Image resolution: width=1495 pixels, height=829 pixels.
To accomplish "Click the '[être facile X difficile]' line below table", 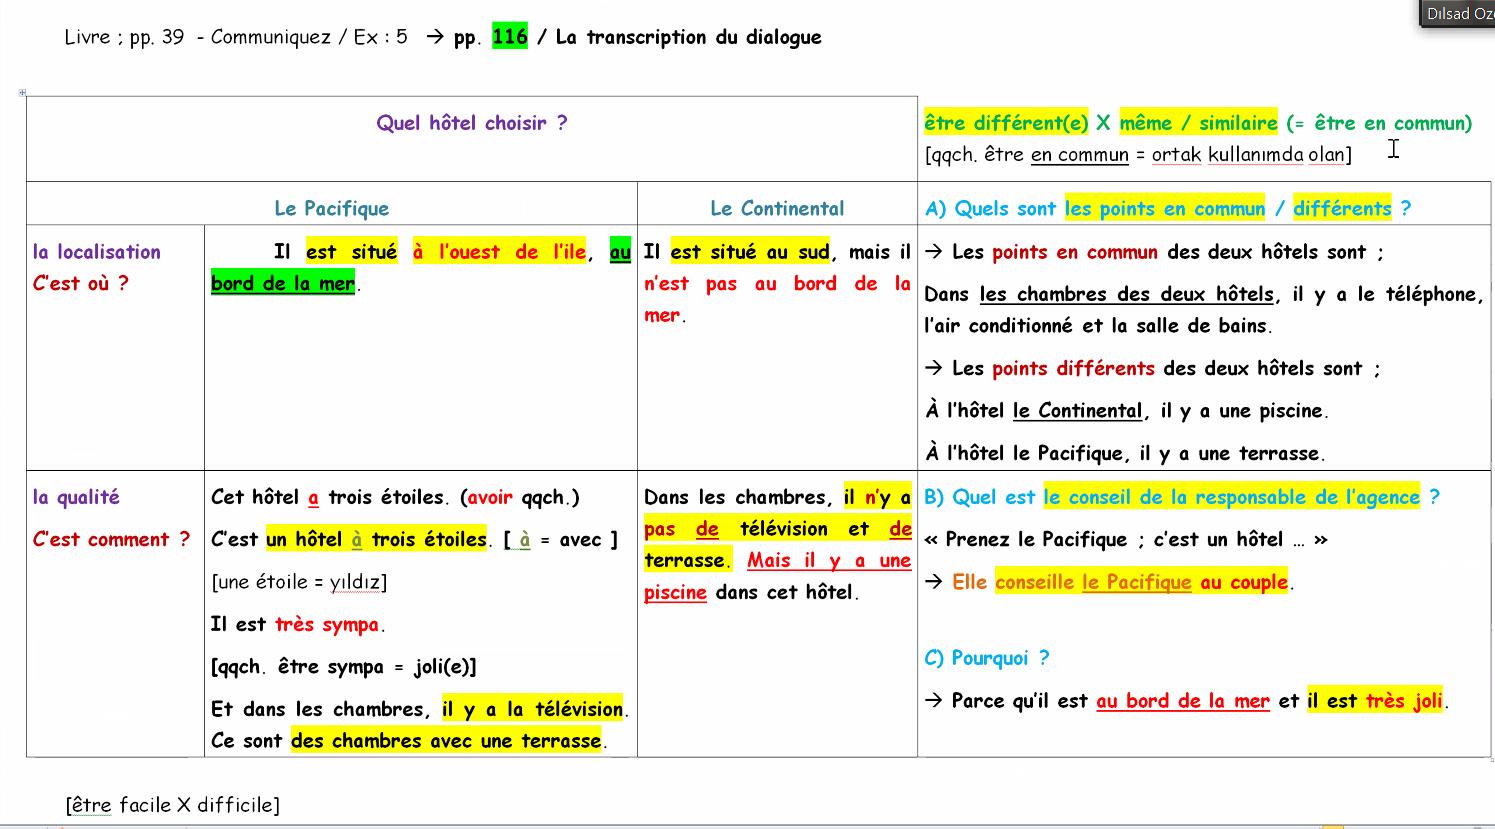I will (x=173, y=805).
